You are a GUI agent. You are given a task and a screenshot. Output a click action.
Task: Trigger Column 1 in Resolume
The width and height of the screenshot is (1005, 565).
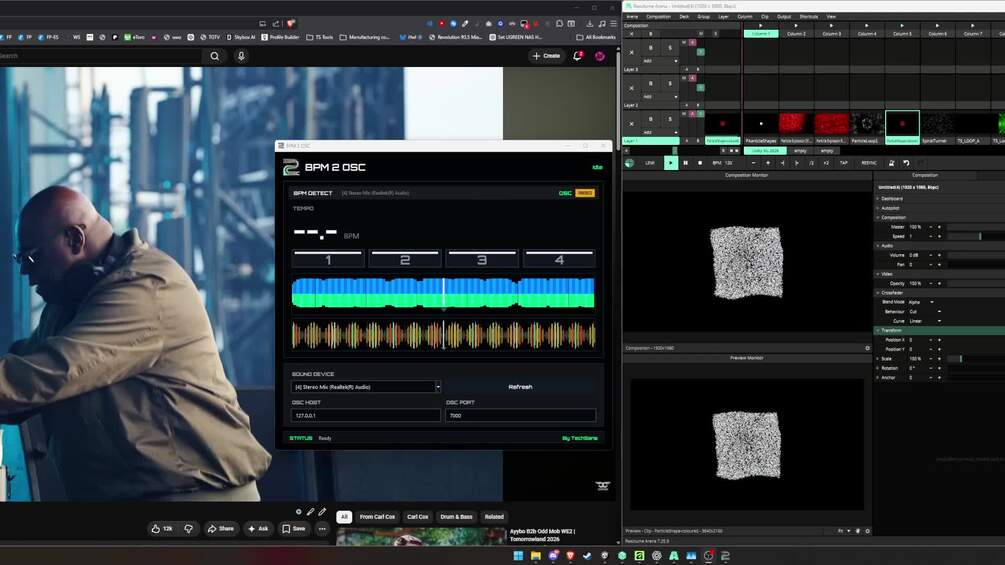(761, 33)
